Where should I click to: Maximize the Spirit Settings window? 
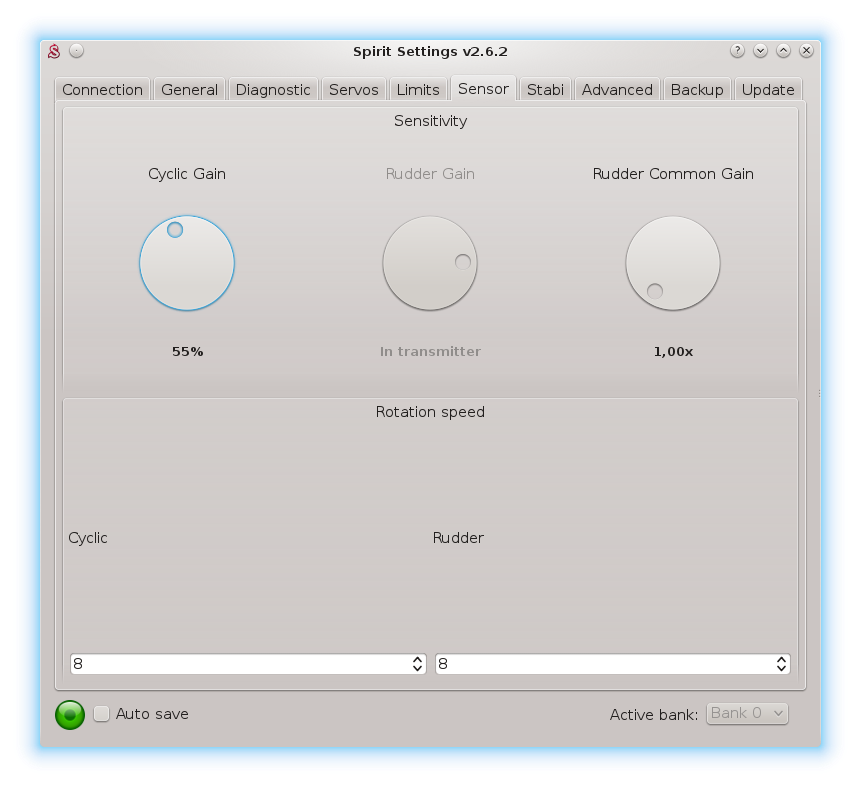(x=783, y=51)
